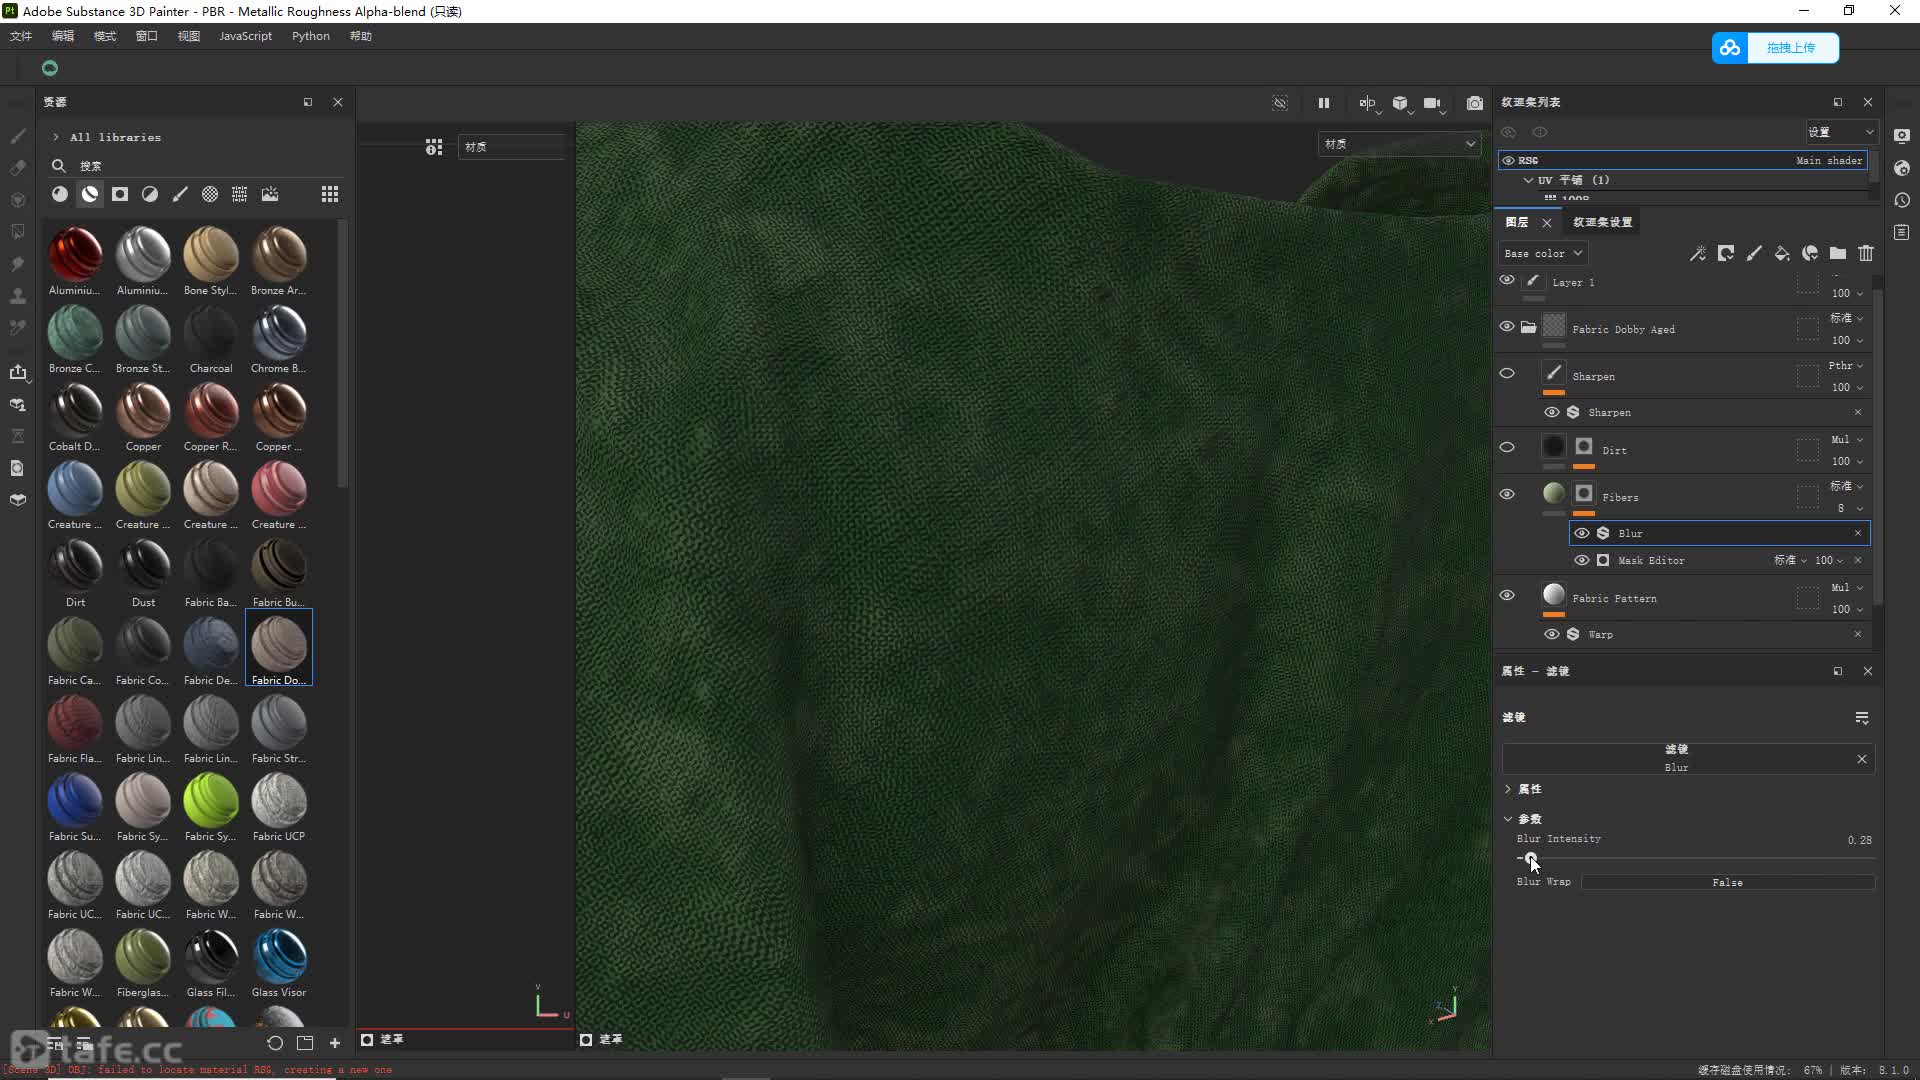Viewport: 1920px width, 1080px height.
Task: Open the Log sidebar icon
Action: click(1902, 232)
